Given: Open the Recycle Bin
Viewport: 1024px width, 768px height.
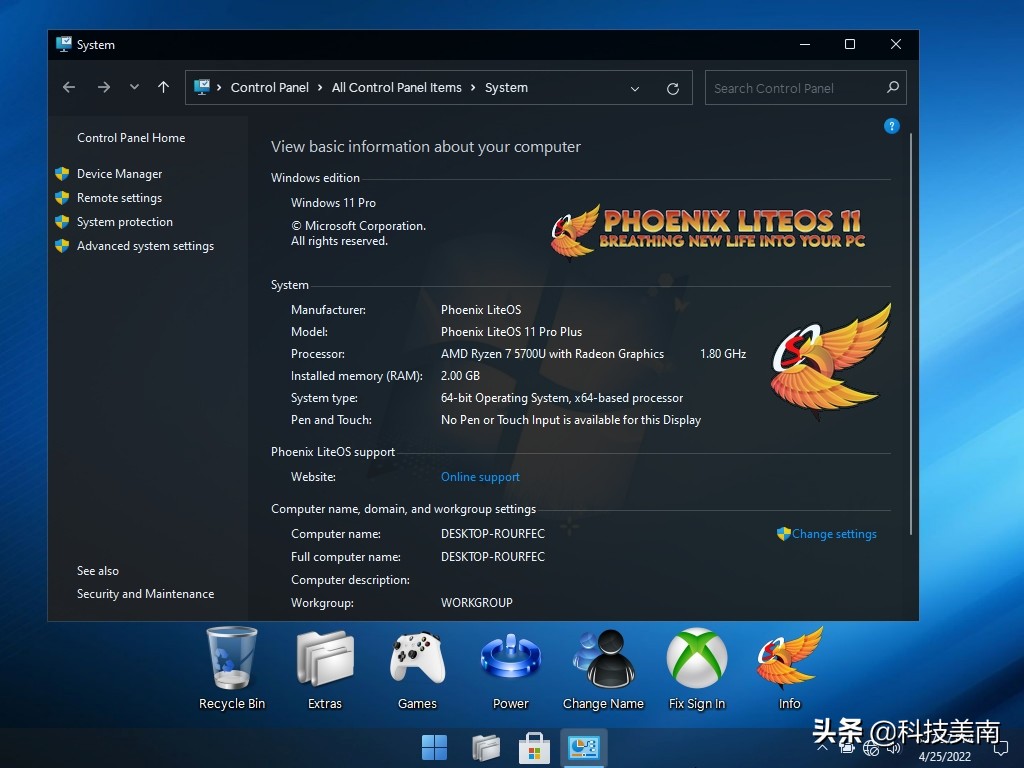Looking at the screenshot, I should coord(231,660).
